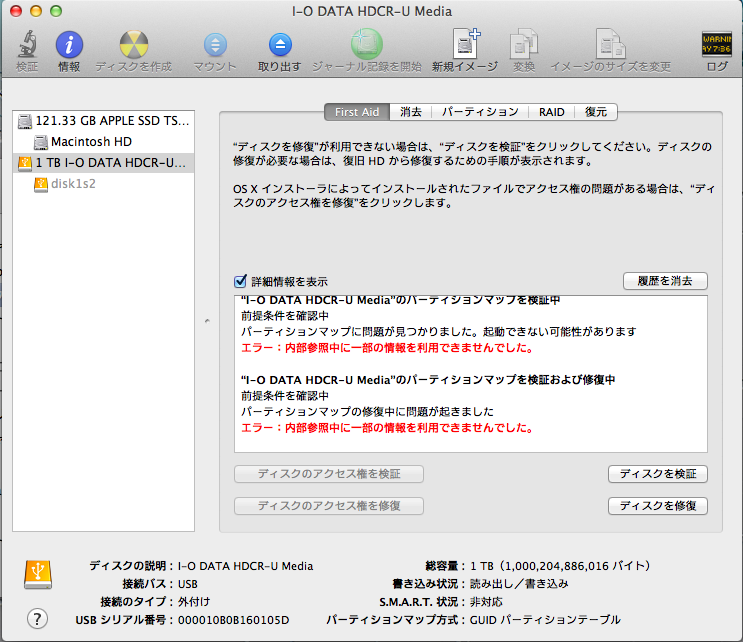
Task: Switch to the 復元 tab
Action: pyautogui.click(x=596, y=112)
